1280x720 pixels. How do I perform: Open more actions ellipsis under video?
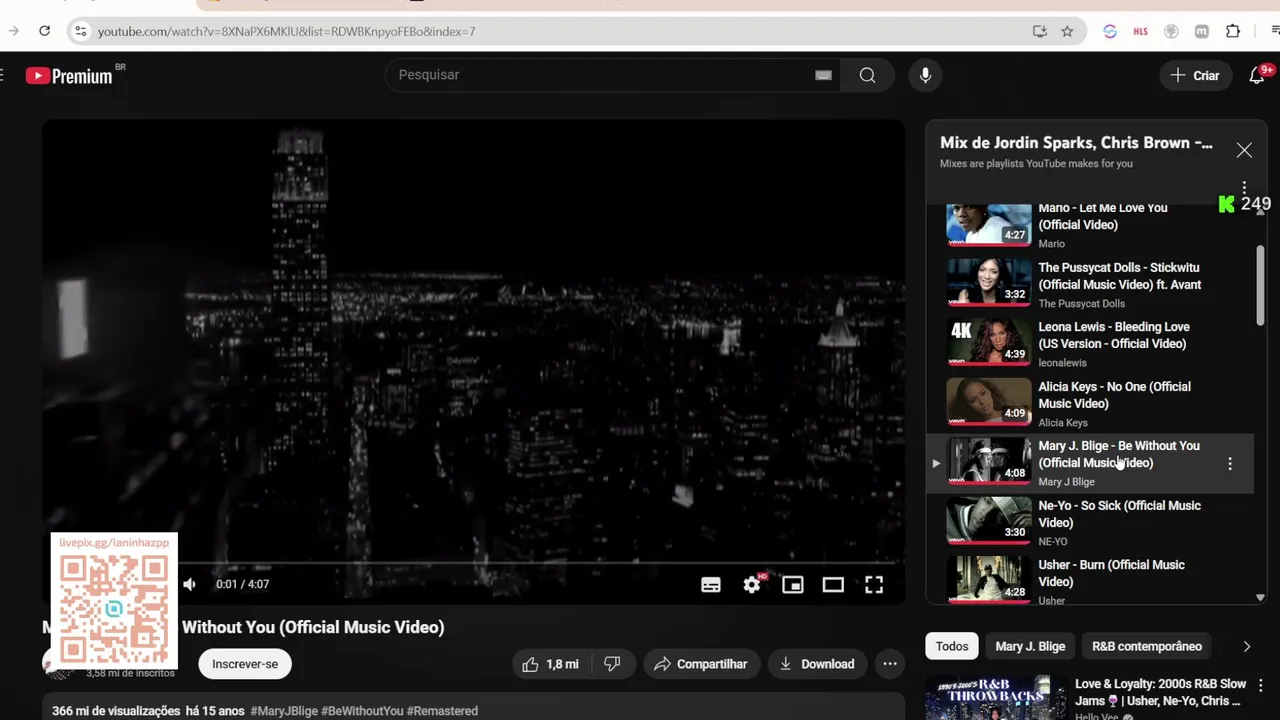tap(890, 664)
